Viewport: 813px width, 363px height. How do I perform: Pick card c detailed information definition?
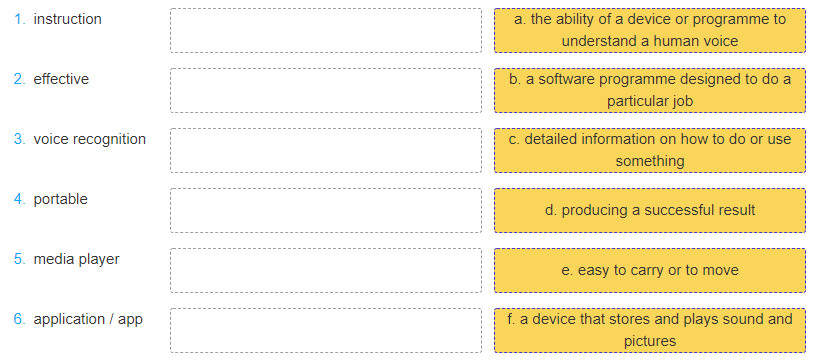(x=650, y=150)
